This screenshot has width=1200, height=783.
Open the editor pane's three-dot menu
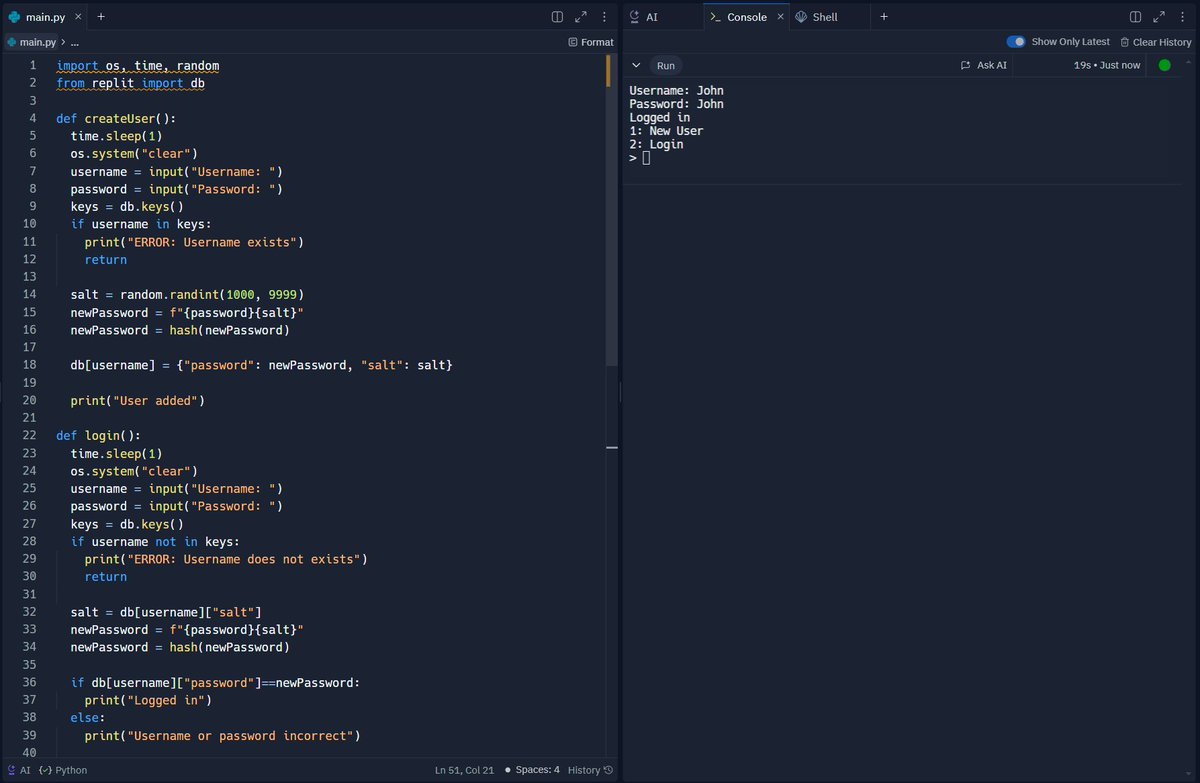tap(605, 17)
